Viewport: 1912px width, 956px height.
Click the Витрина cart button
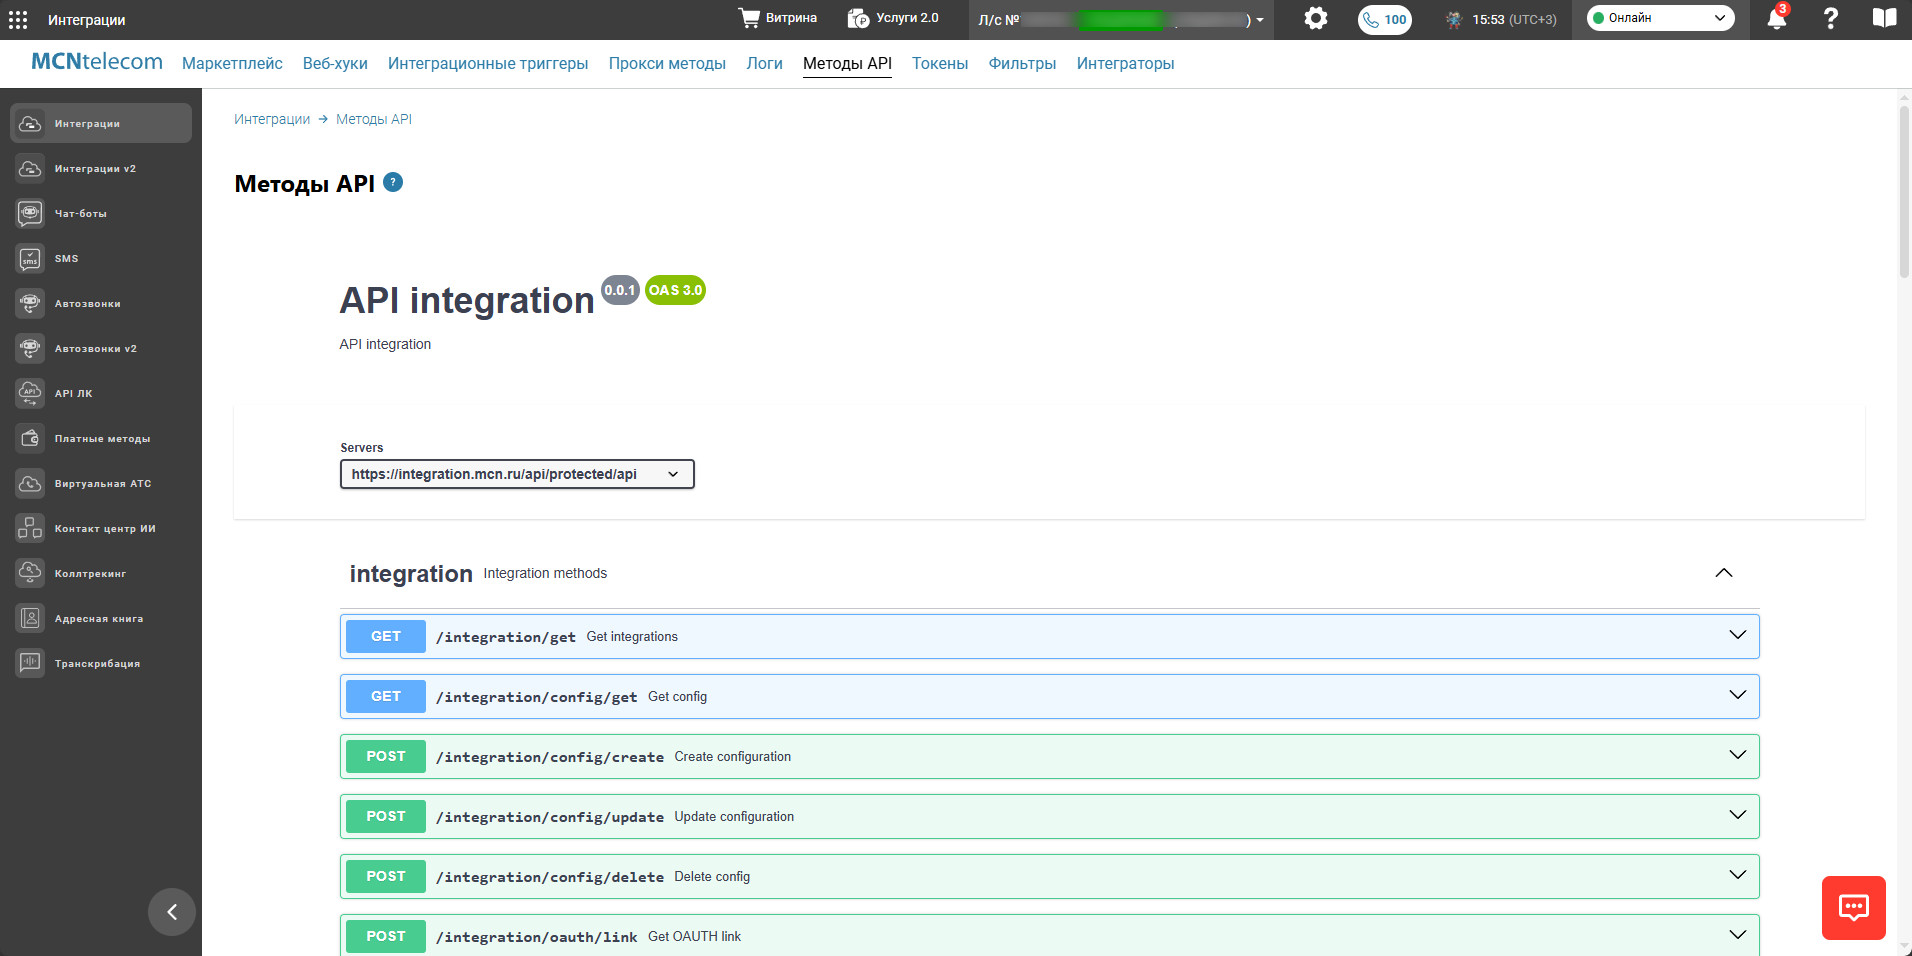(x=777, y=18)
